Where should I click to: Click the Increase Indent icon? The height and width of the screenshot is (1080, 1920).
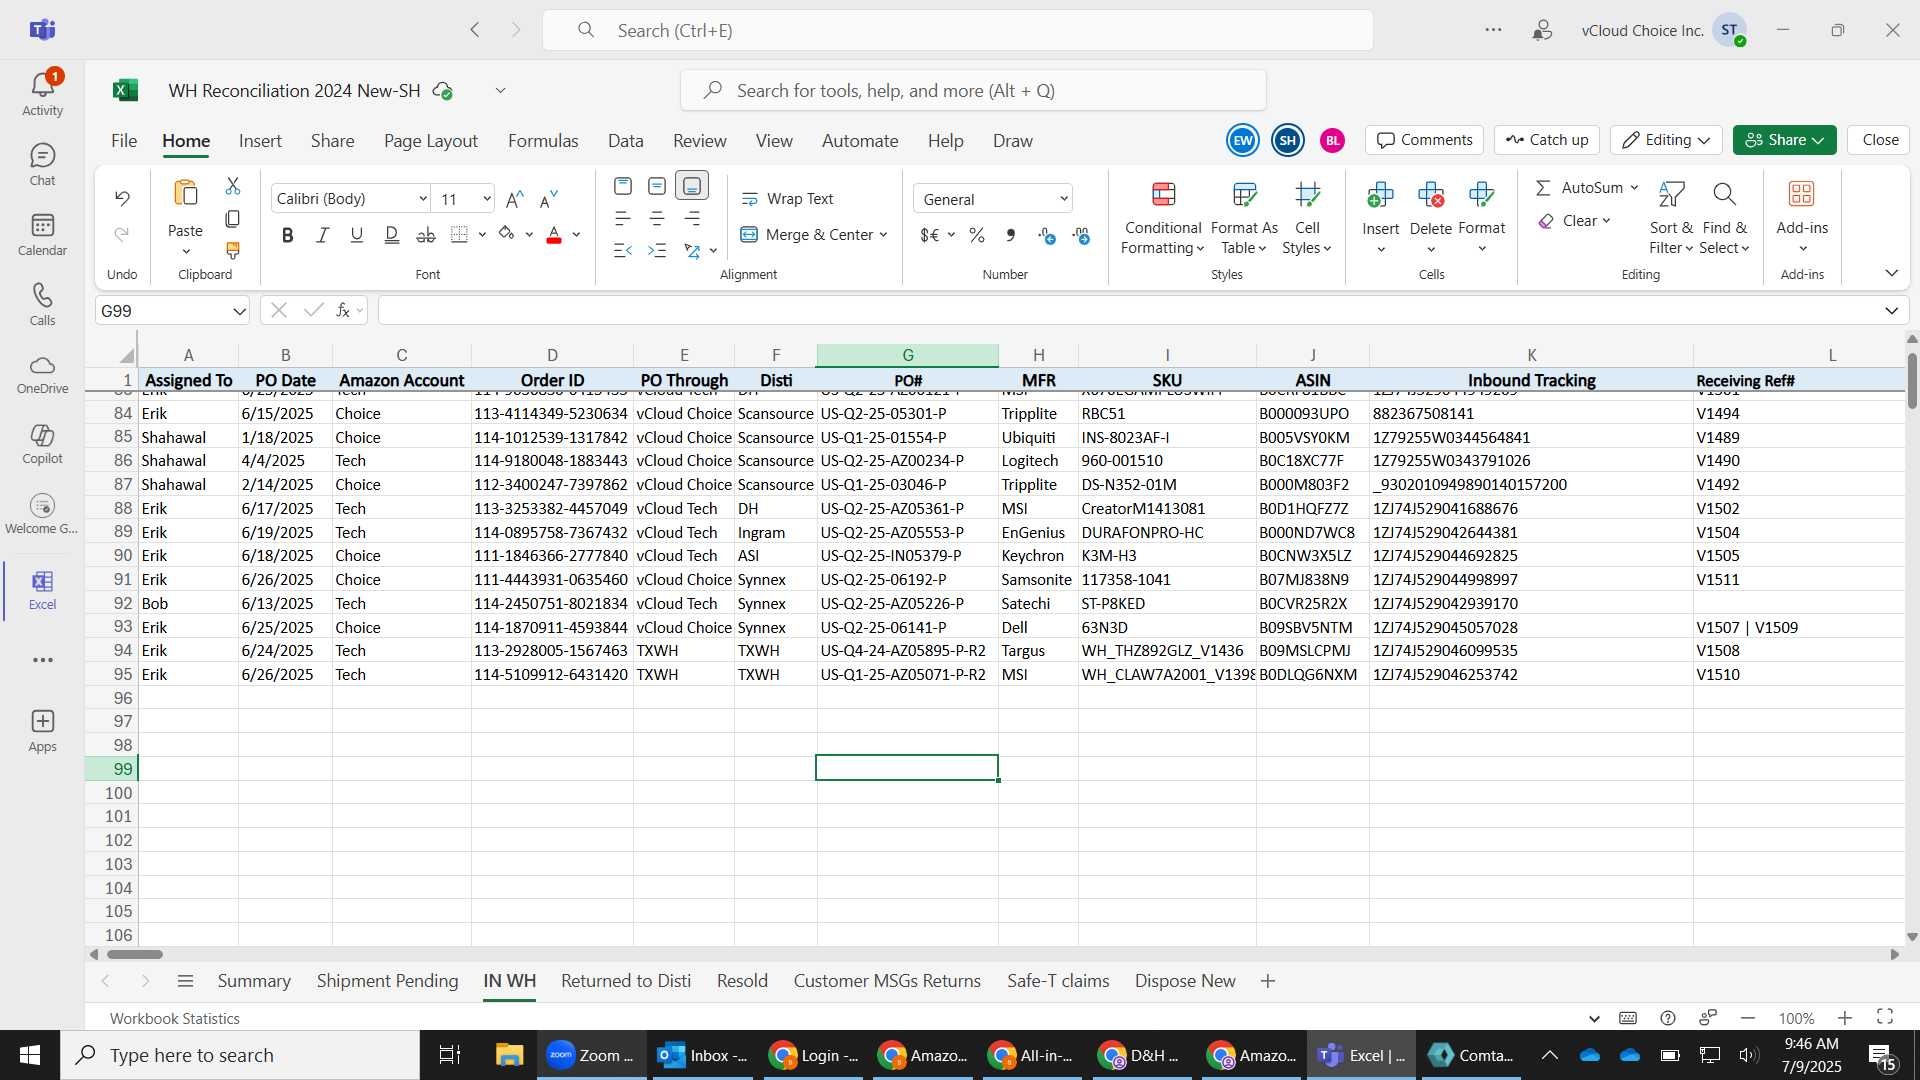pos(657,251)
